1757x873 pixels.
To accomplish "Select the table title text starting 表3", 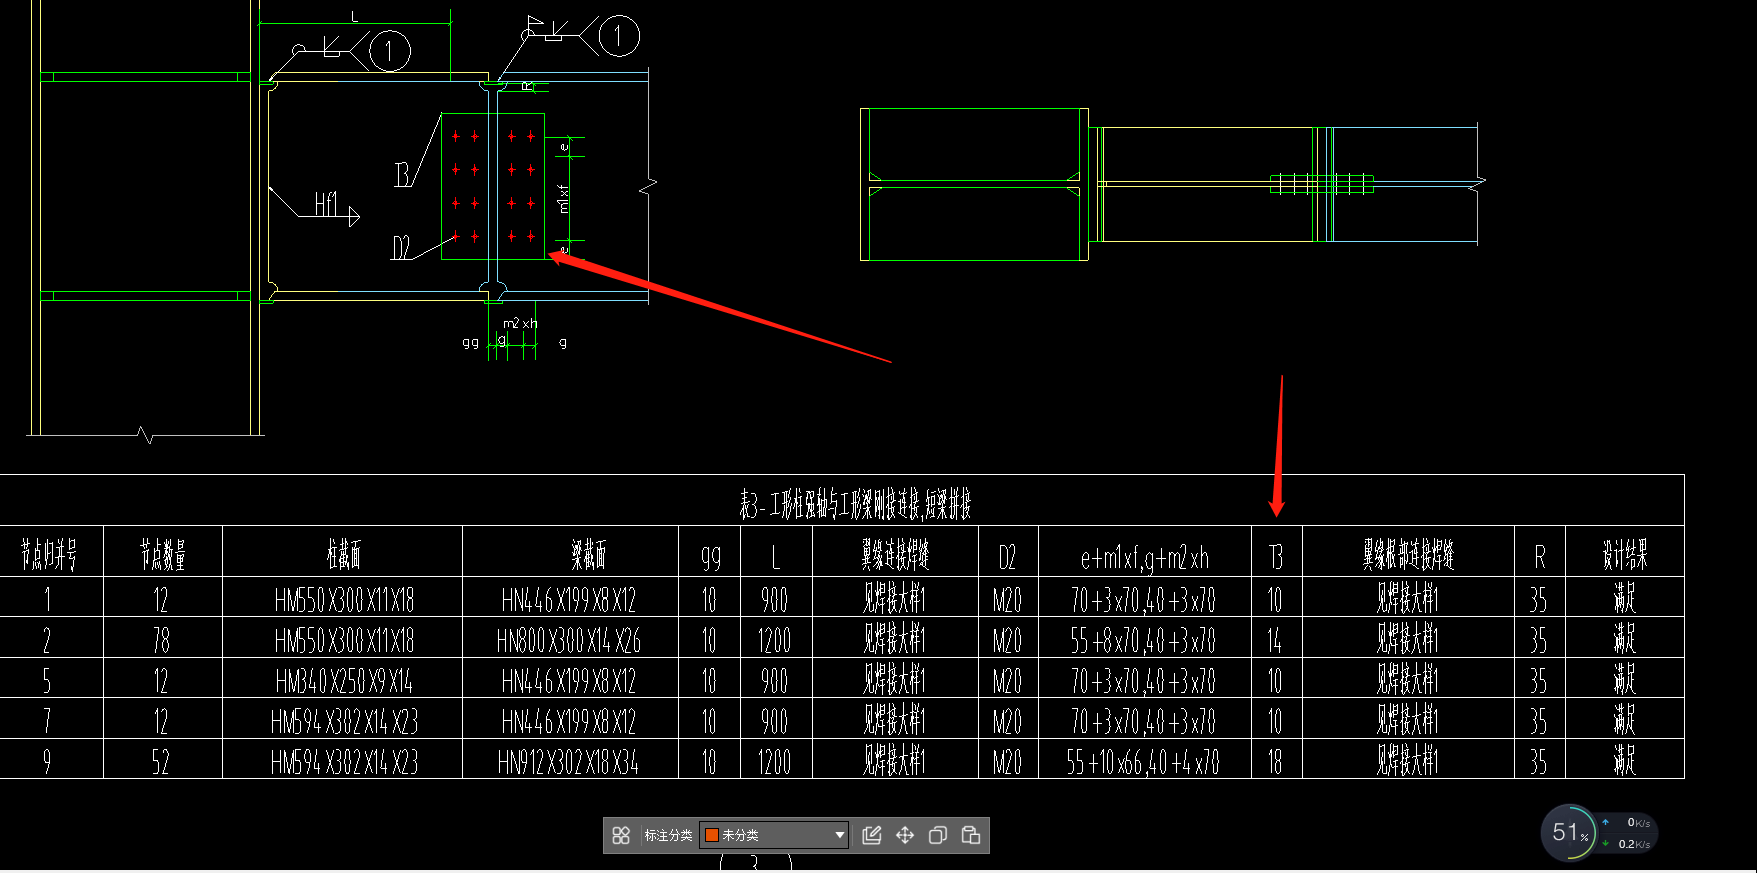I will [856, 504].
